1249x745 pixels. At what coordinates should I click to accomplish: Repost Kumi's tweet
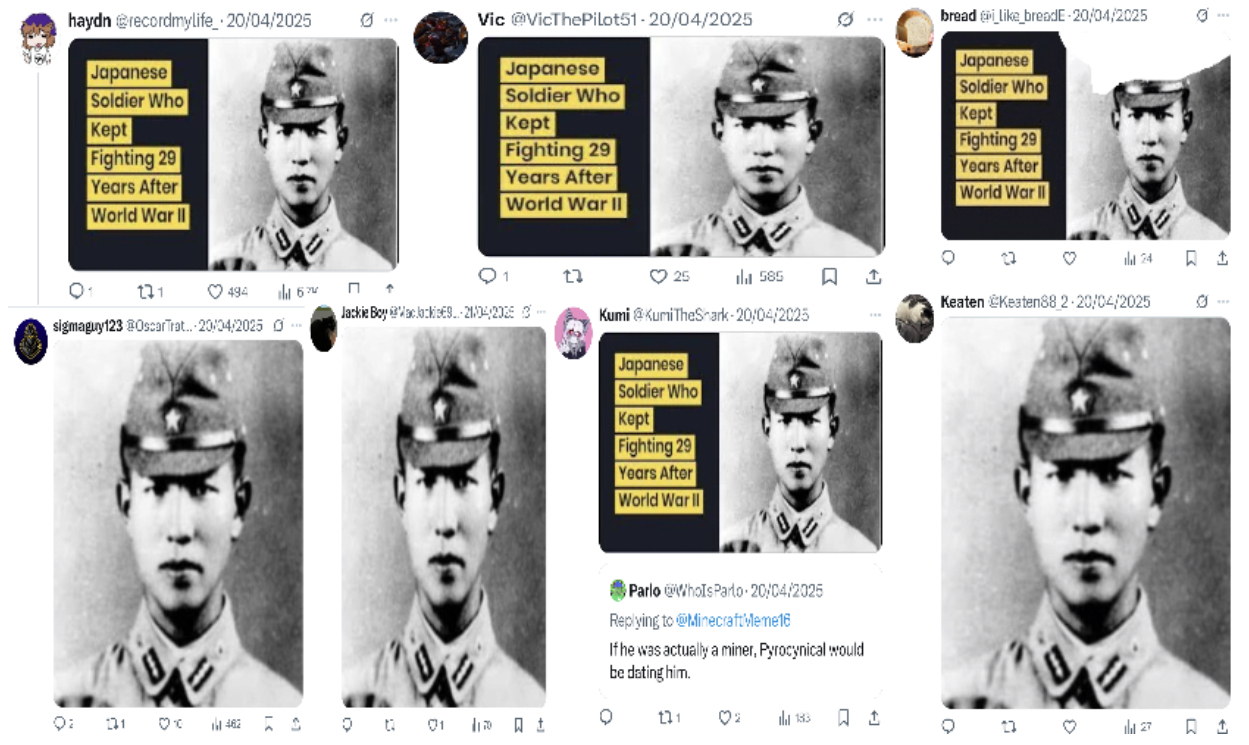pos(663,718)
